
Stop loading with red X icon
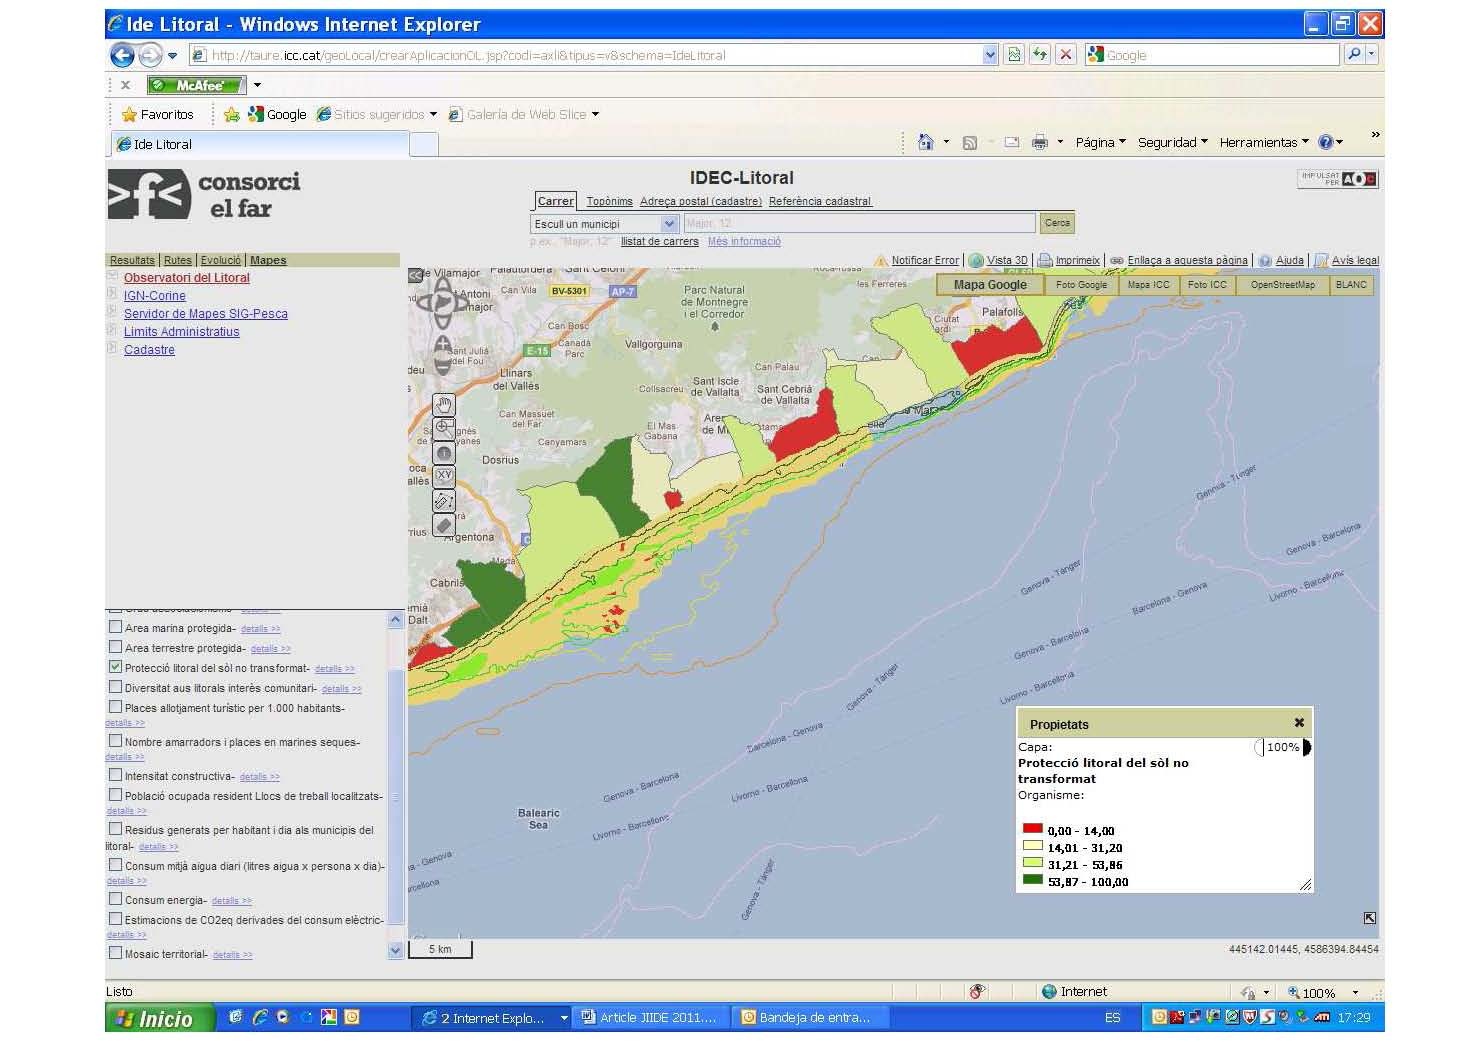click(1066, 55)
